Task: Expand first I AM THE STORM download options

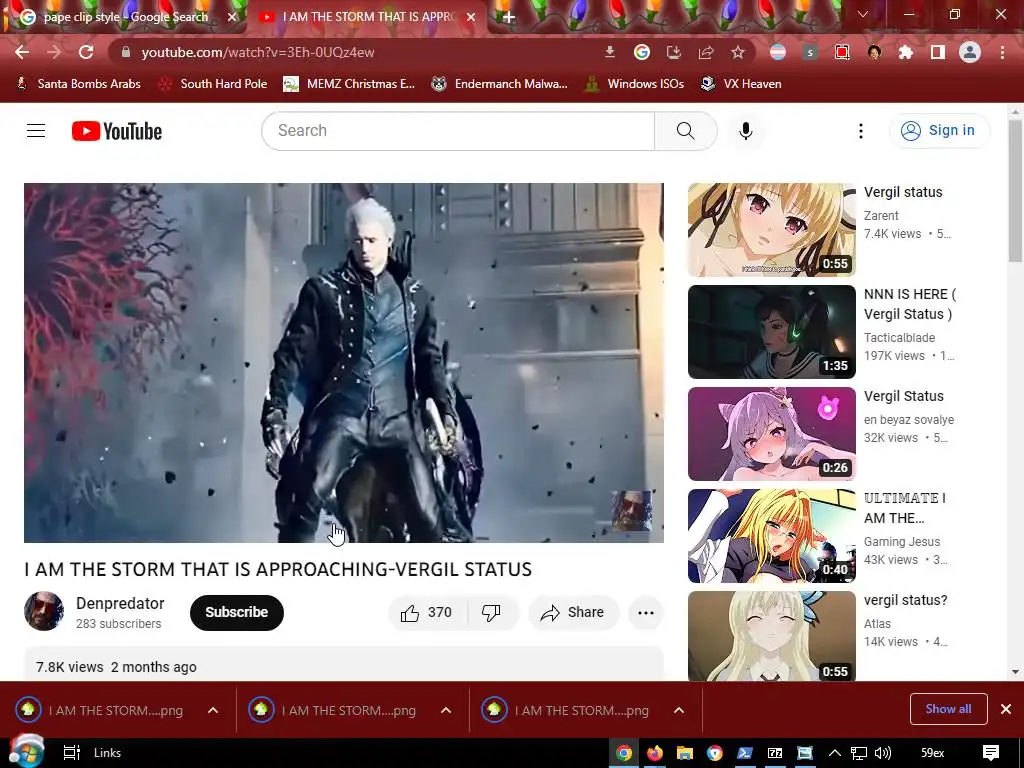Action: [213, 711]
